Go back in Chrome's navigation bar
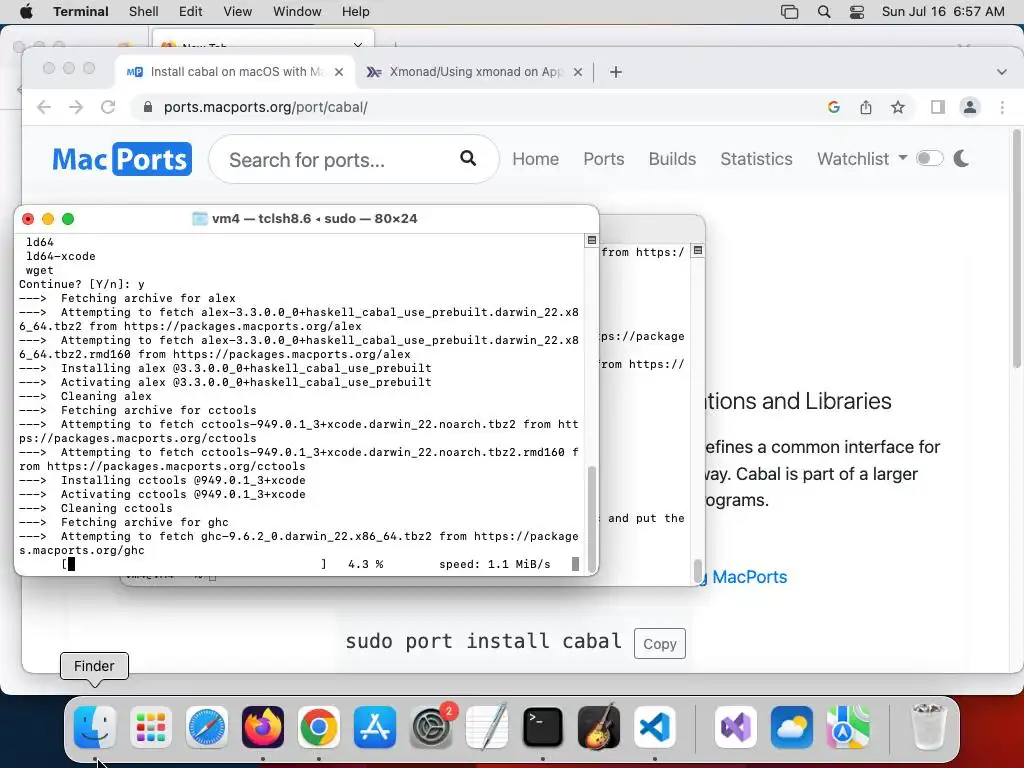The image size is (1024, 768). (x=44, y=107)
